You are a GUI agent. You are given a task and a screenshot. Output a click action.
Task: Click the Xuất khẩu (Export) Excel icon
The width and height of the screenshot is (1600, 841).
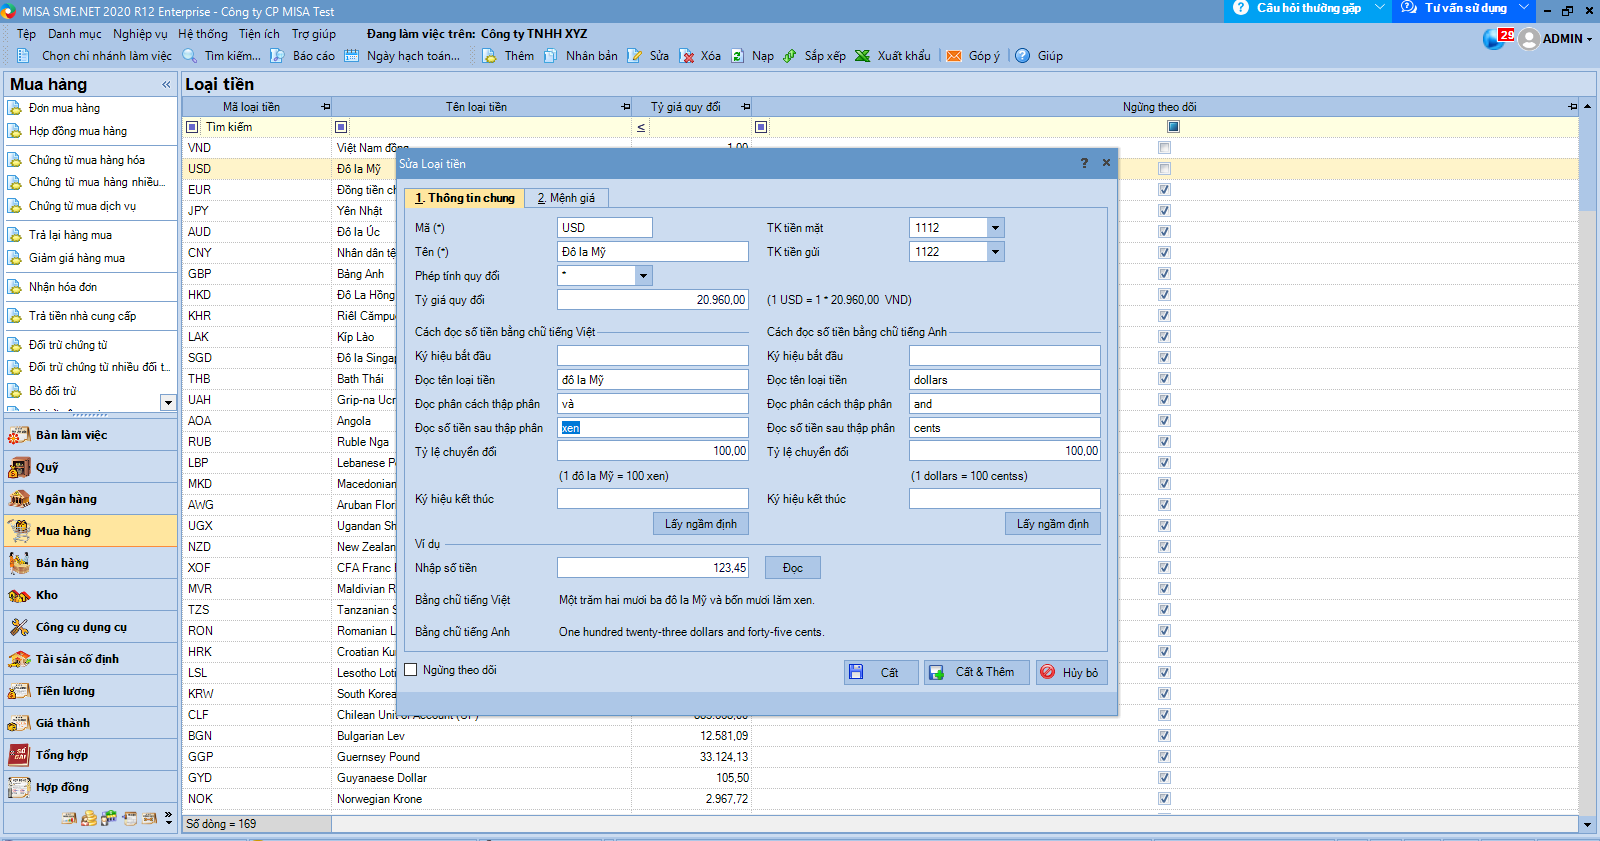862,56
